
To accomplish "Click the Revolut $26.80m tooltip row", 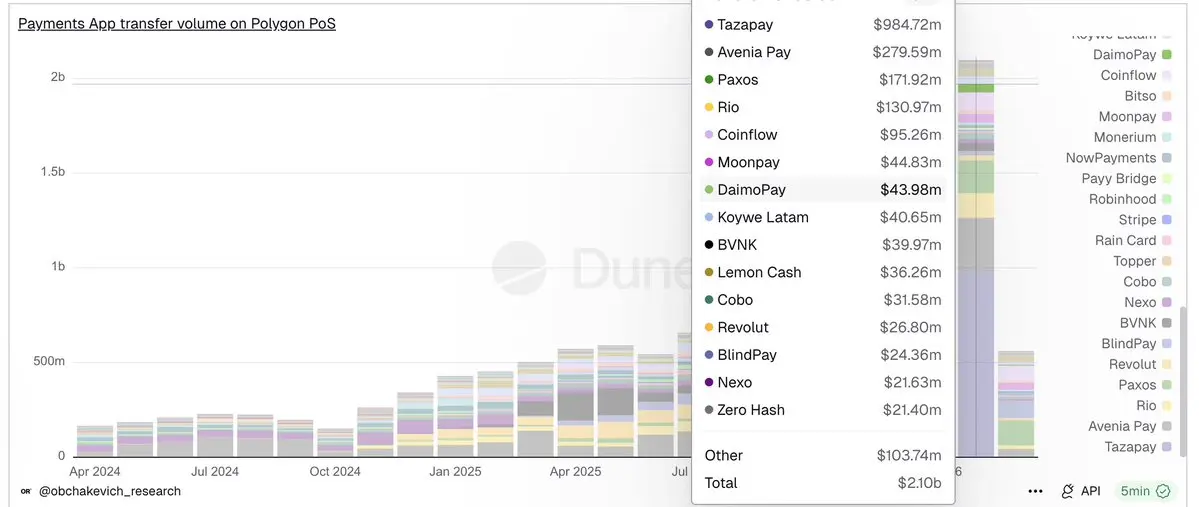I will (x=823, y=328).
